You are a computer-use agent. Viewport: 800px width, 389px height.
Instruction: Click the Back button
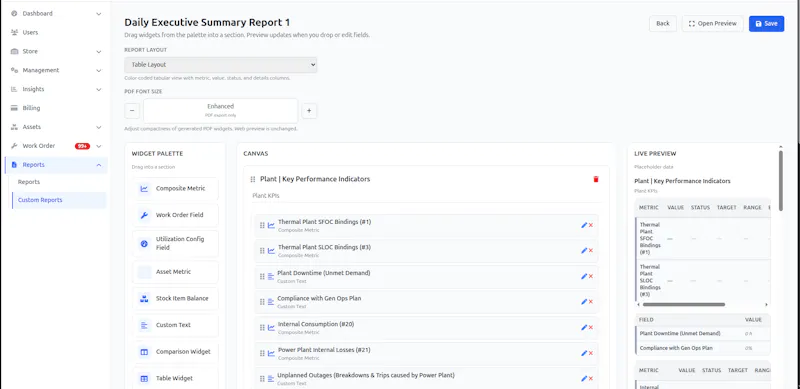pyautogui.click(x=663, y=23)
